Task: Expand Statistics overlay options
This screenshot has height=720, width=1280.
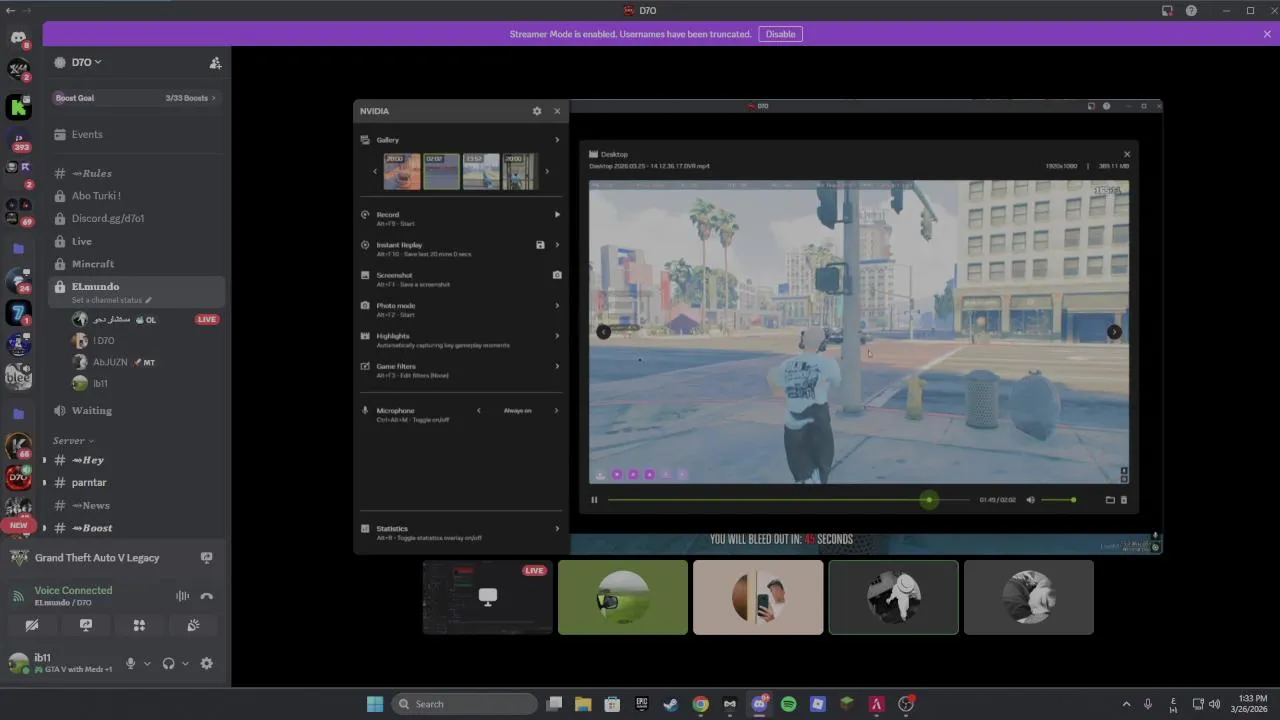Action: pos(557,528)
